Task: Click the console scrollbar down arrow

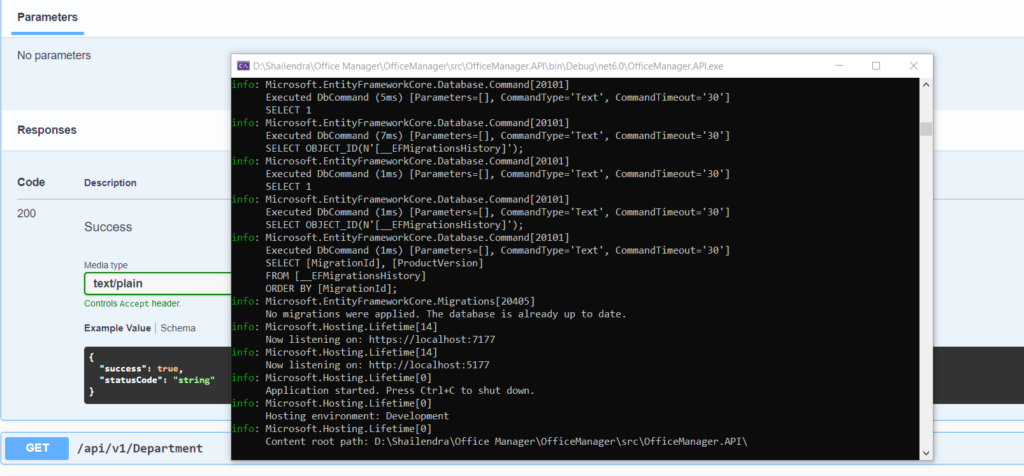Action: tap(926, 453)
